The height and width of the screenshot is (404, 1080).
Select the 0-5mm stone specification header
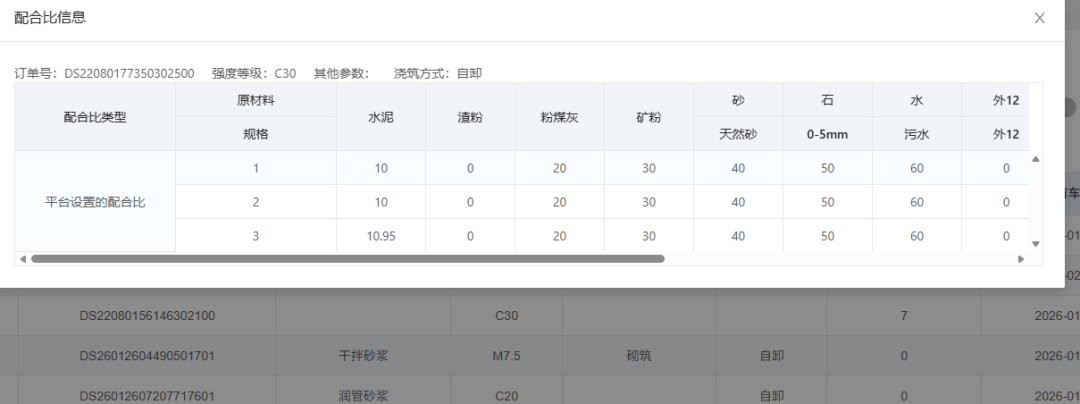point(827,134)
